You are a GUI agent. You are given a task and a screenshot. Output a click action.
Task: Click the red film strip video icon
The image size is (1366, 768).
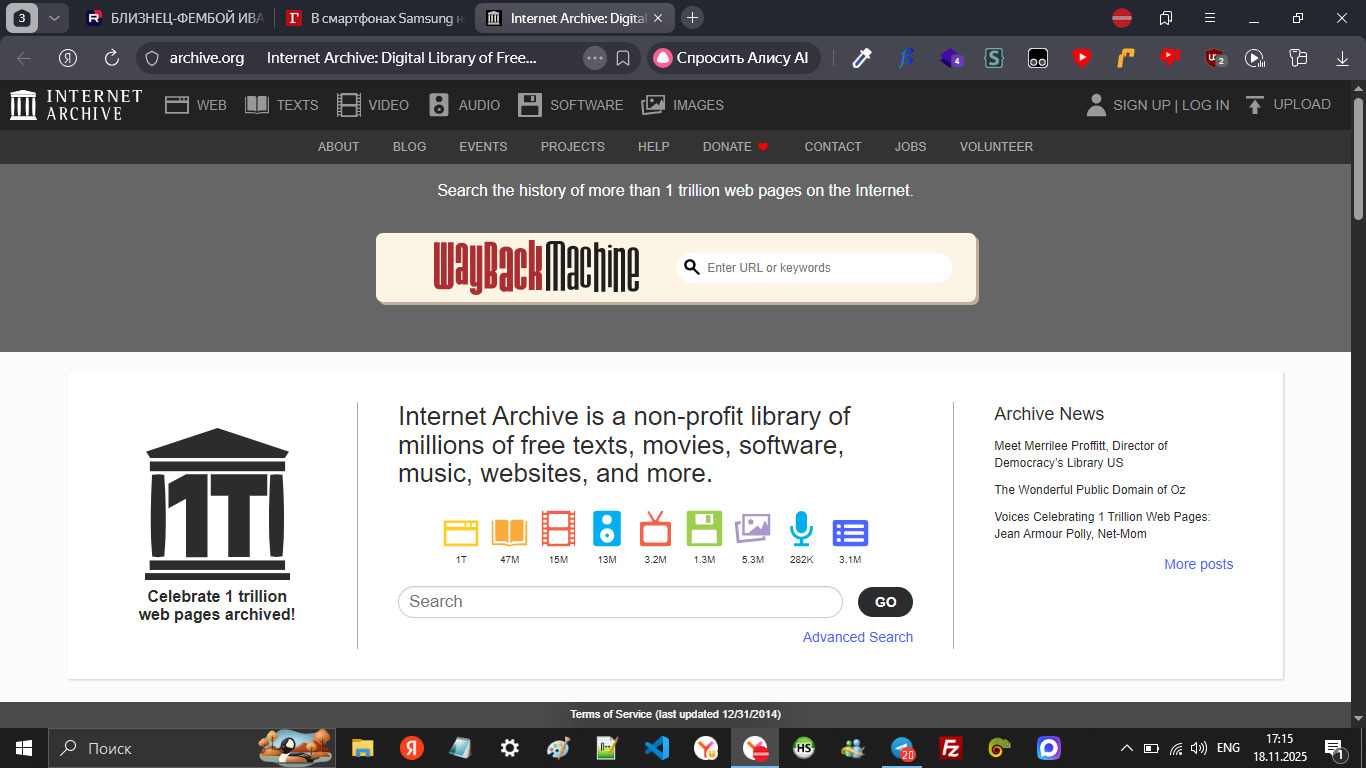click(x=558, y=530)
